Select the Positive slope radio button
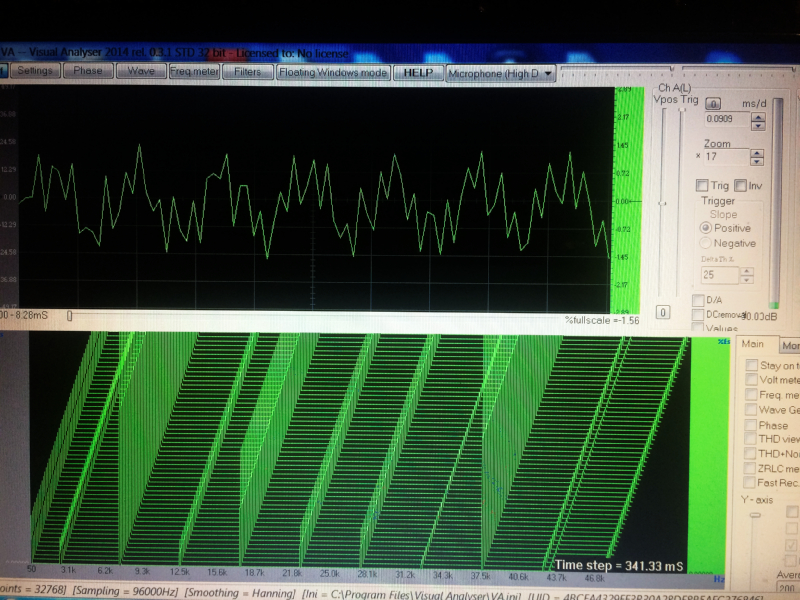 pyautogui.click(x=706, y=228)
